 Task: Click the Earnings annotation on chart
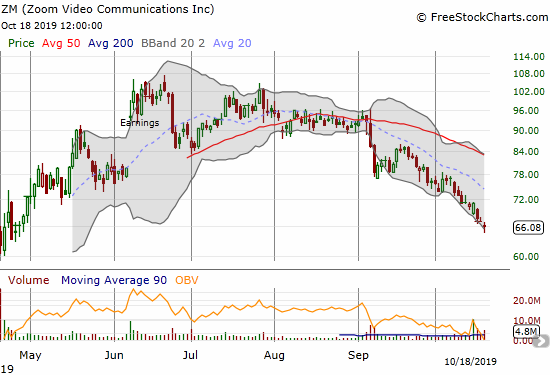click(x=140, y=123)
